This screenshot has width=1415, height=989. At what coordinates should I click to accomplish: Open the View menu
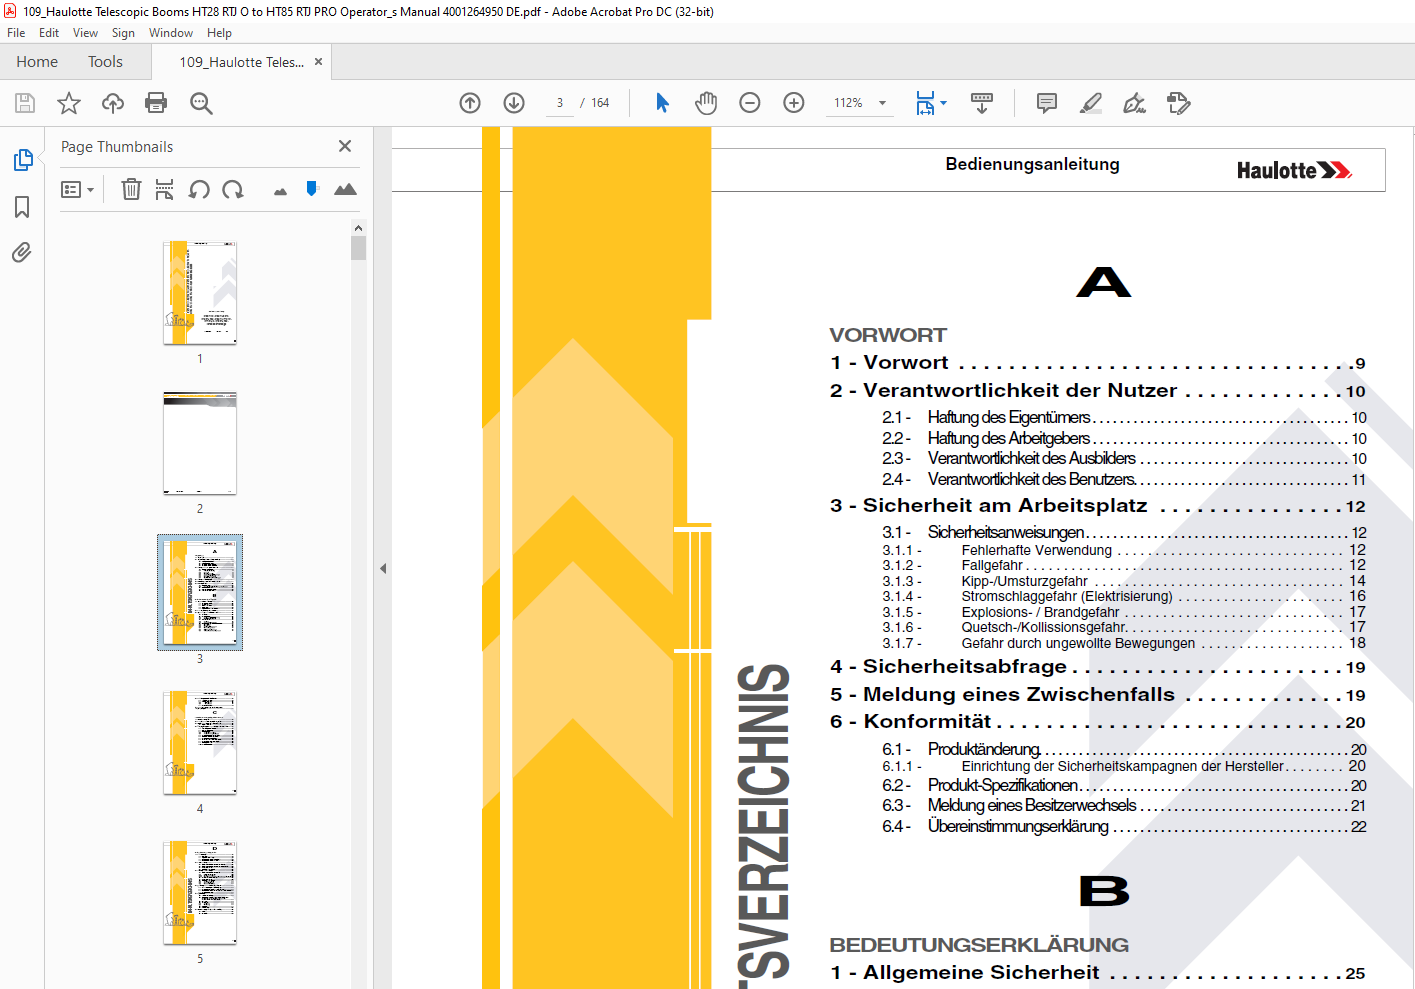click(x=85, y=33)
